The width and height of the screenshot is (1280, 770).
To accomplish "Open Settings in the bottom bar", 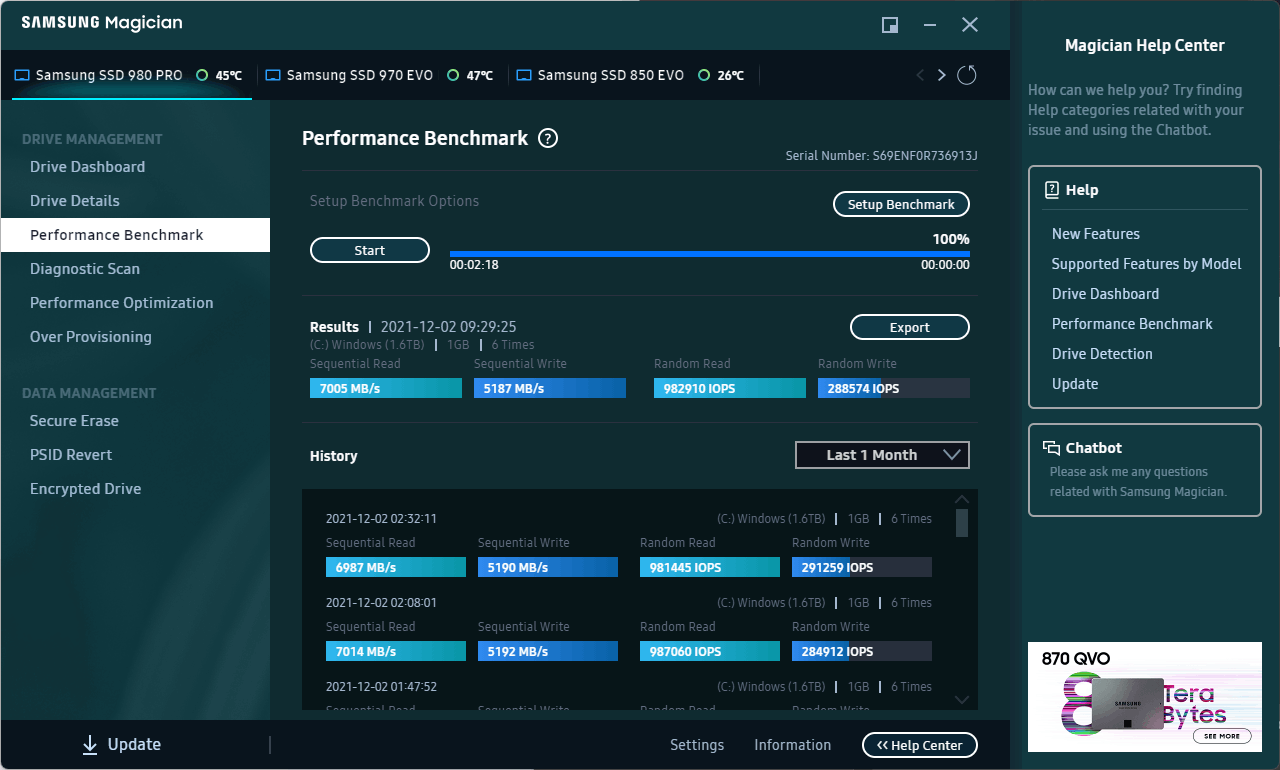I will [x=697, y=745].
